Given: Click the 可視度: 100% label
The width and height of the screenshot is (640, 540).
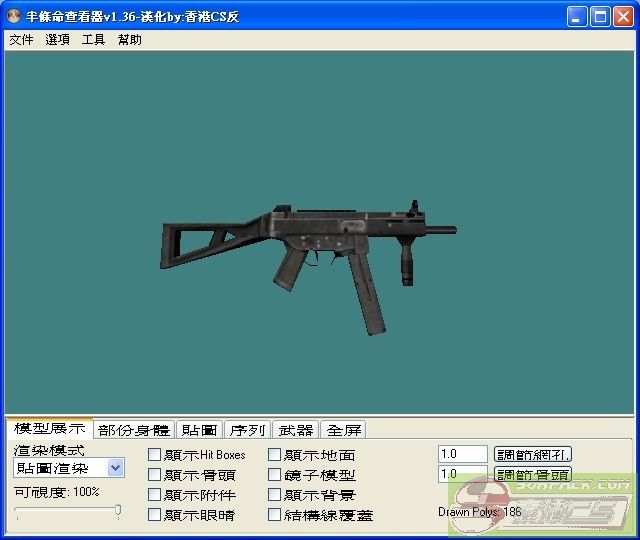Looking at the screenshot, I should 57,492.
